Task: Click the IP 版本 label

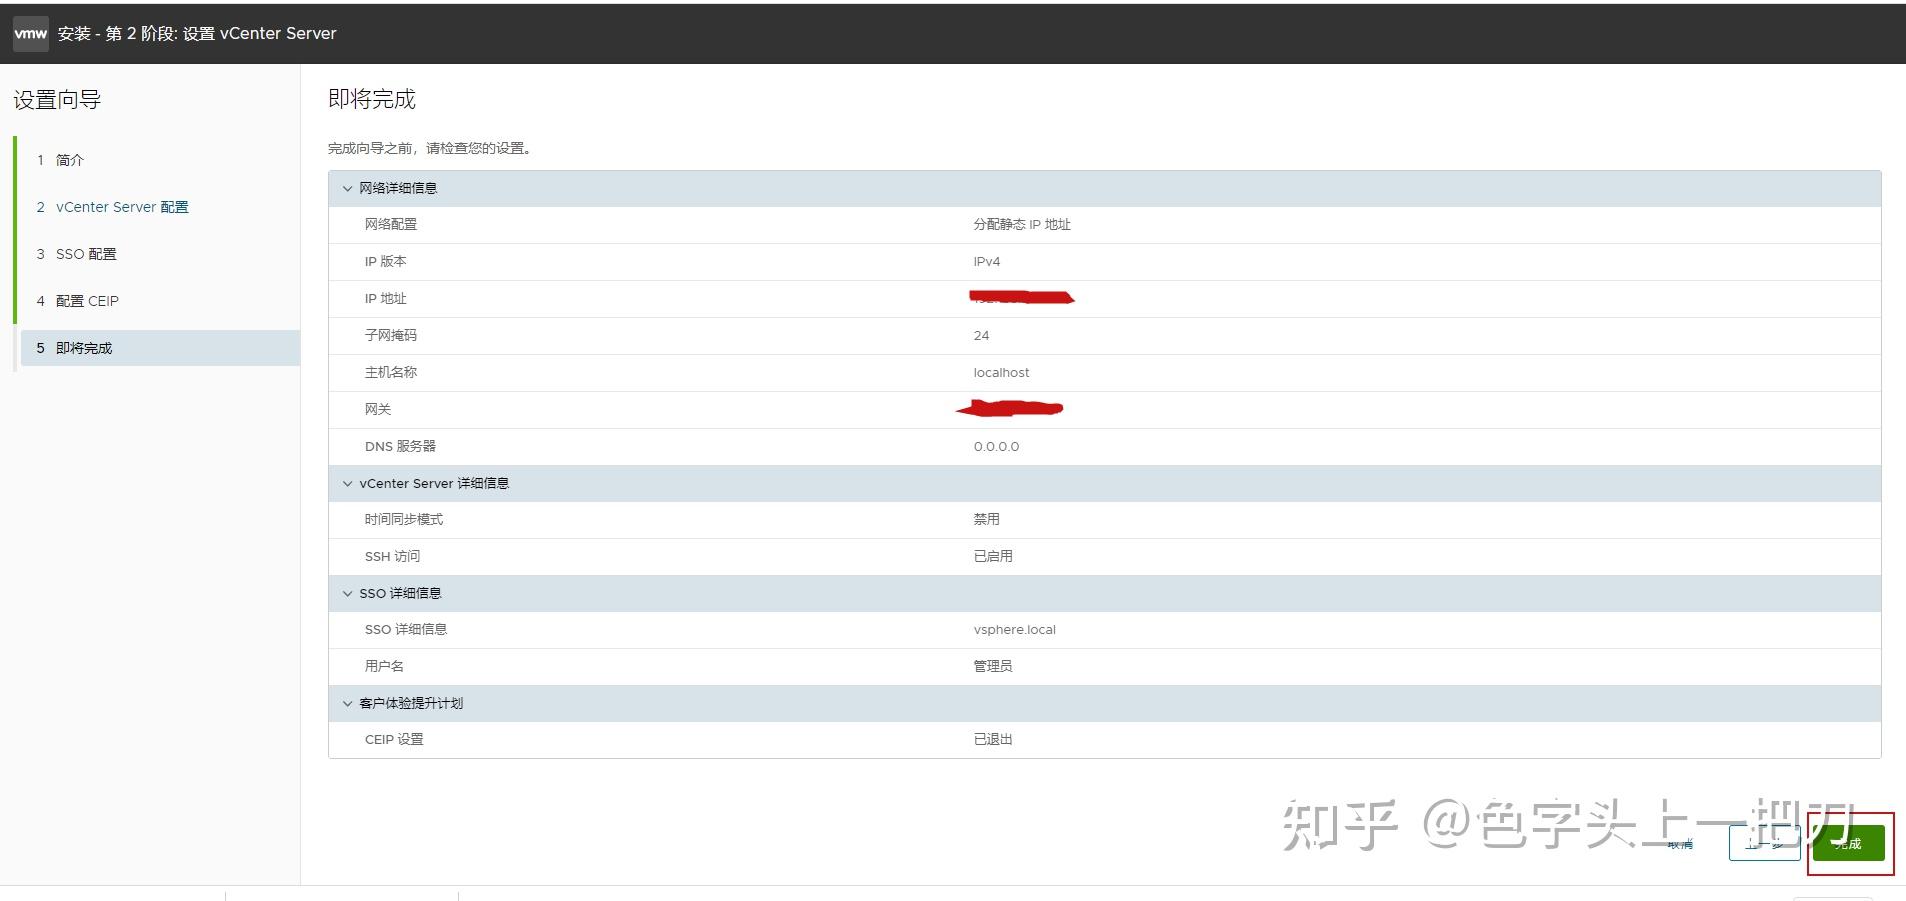Action: click(x=385, y=262)
